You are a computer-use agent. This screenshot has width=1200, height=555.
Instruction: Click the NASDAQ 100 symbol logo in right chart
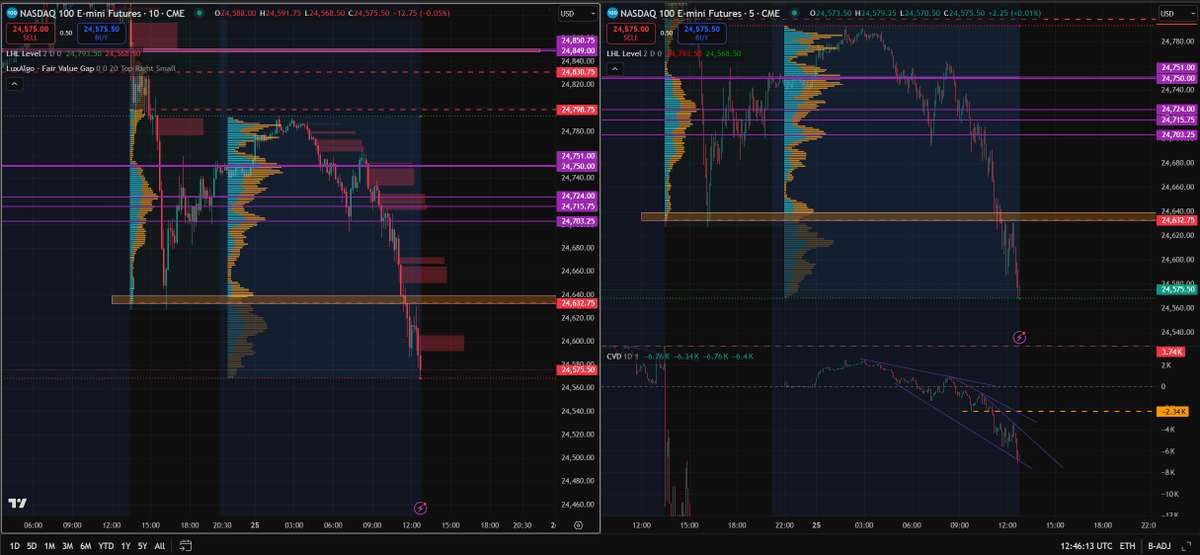[612, 14]
